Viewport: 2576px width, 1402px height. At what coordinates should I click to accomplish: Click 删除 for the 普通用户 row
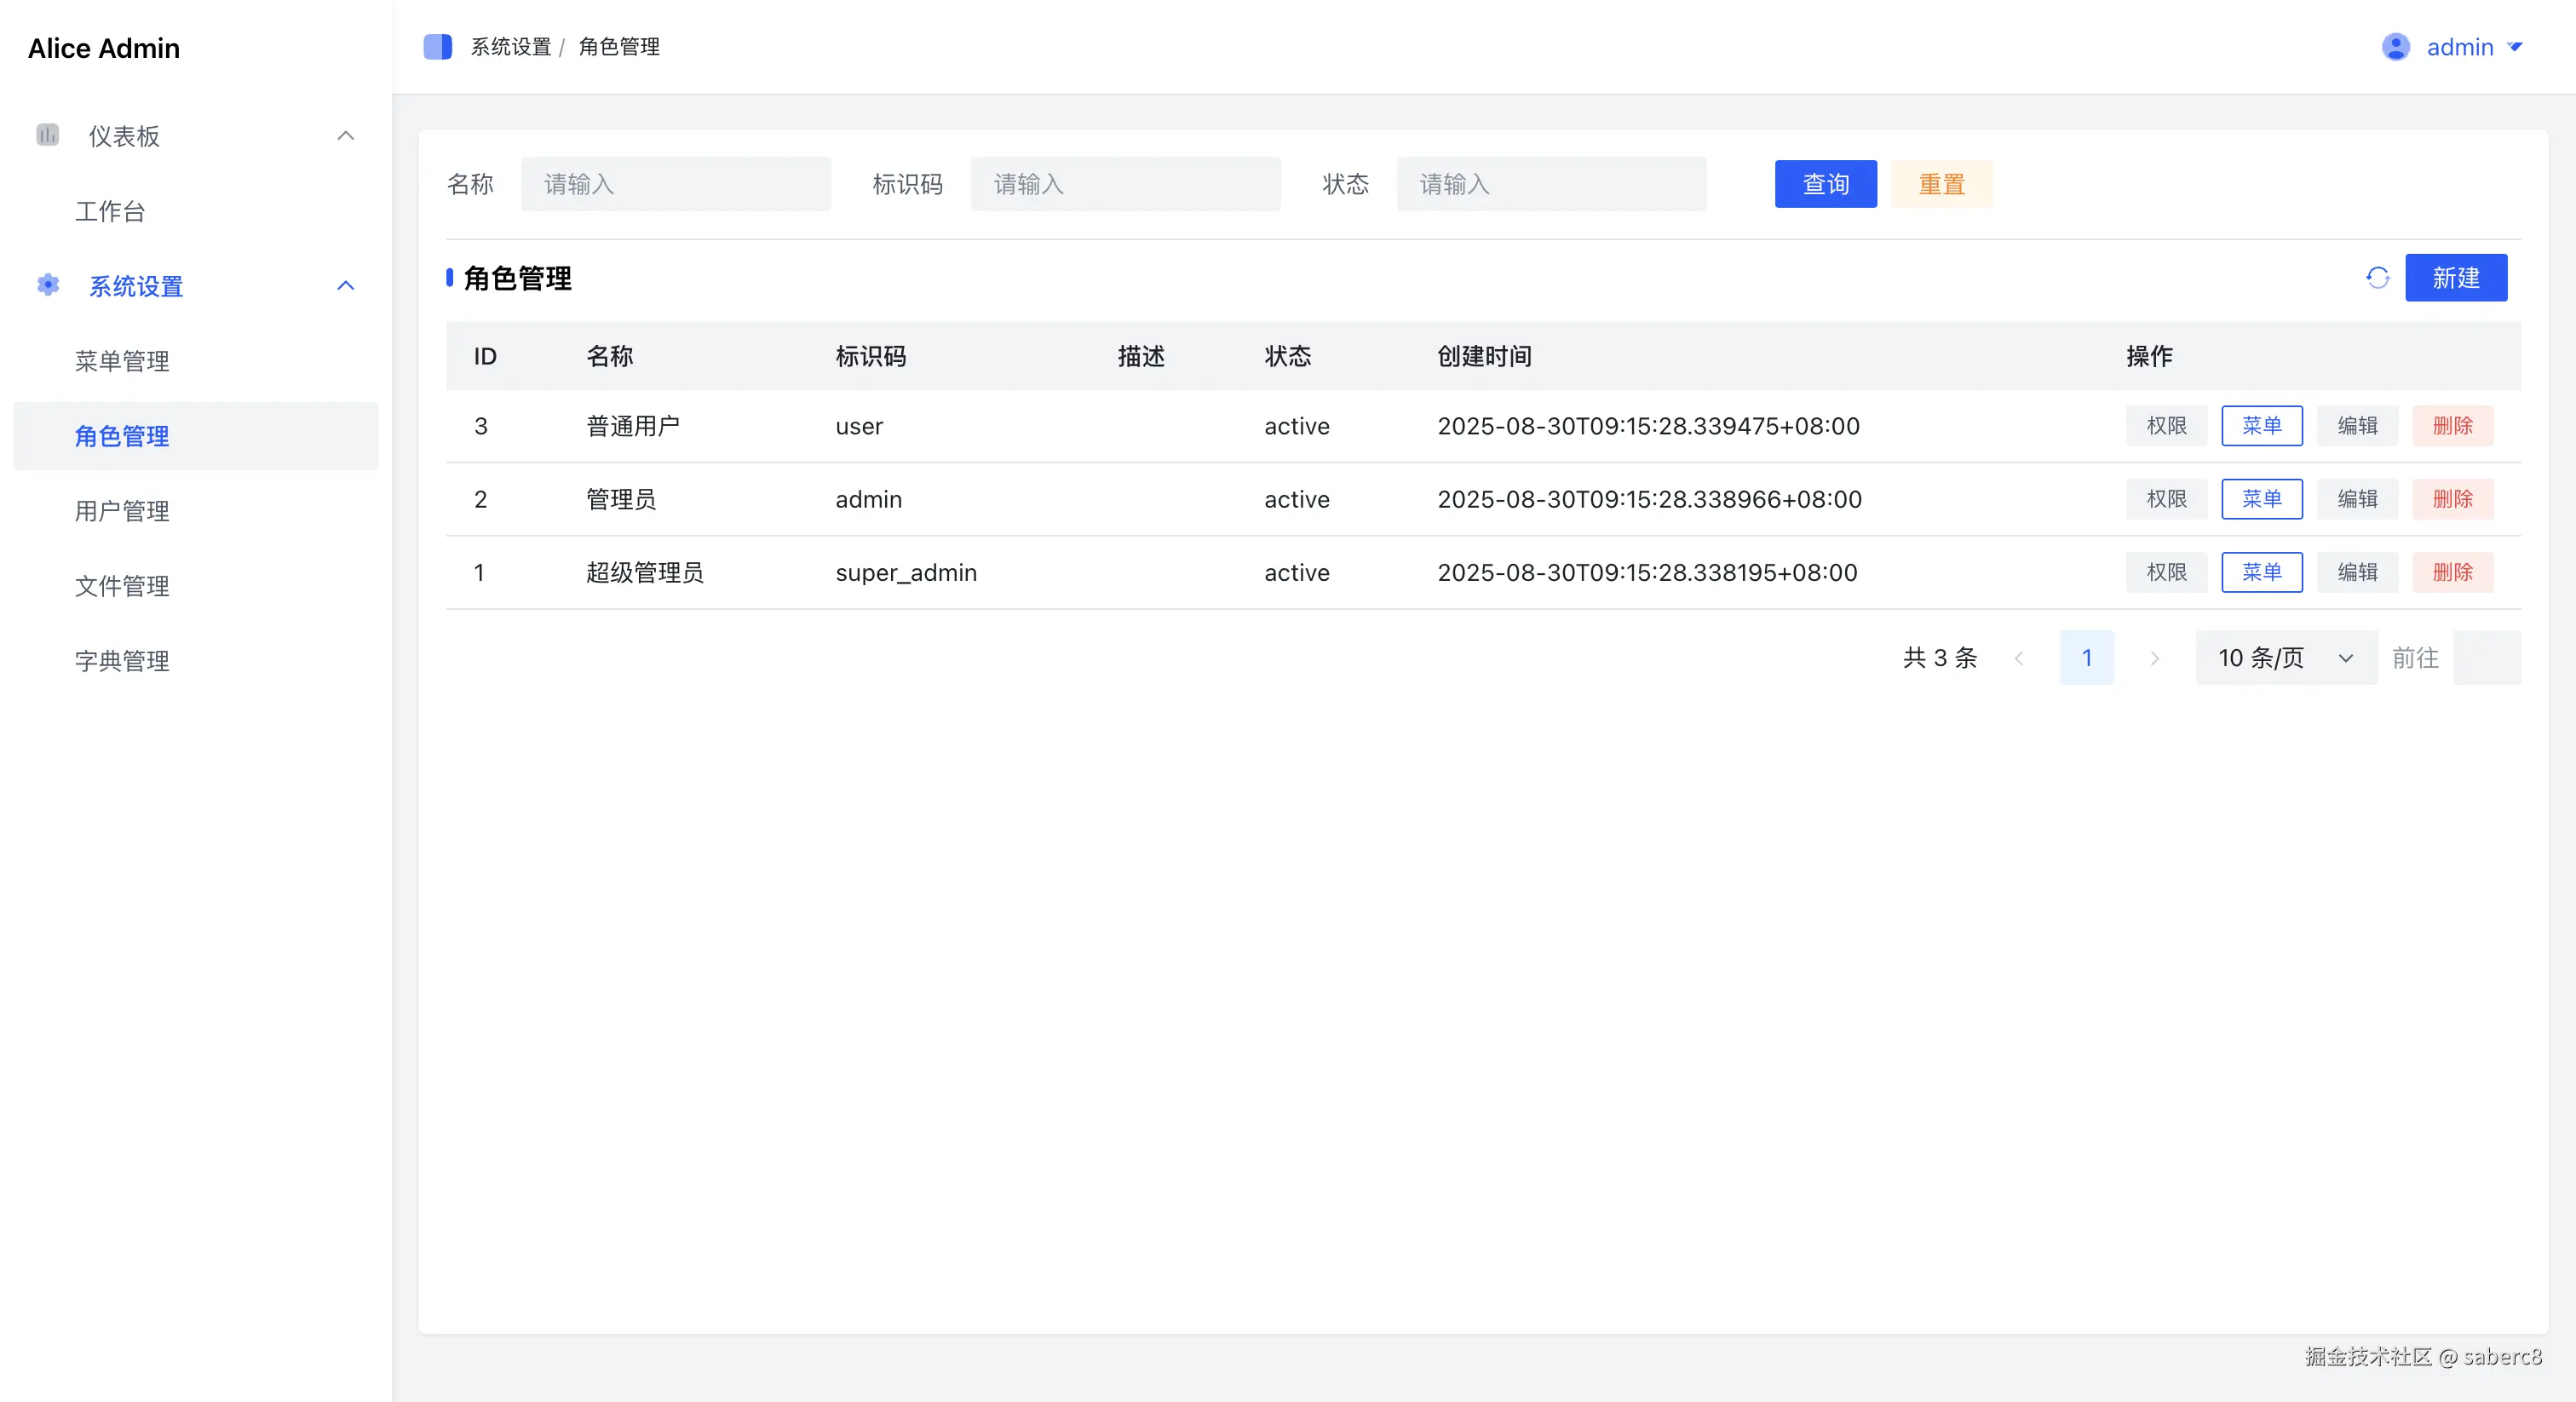pos(2452,426)
